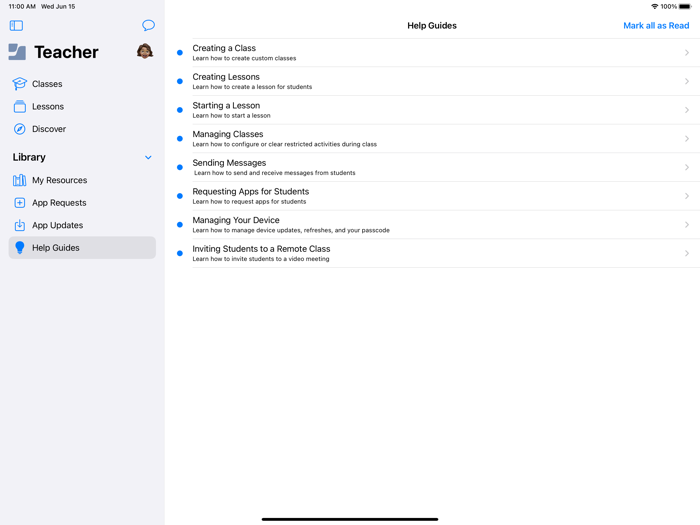Screen dimensions: 700x525
Task: Click the battery status icon
Action: pyautogui.click(x=685, y=6)
